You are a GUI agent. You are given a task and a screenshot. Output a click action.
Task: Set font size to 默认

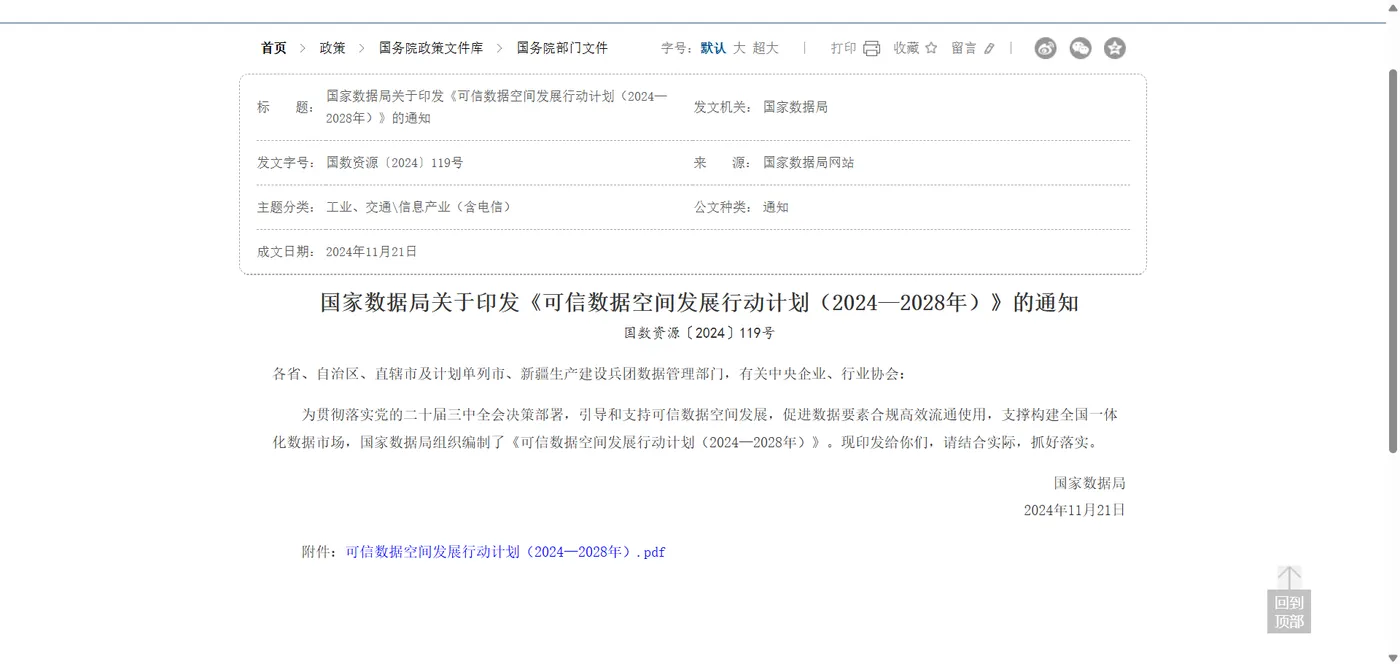point(713,48)
